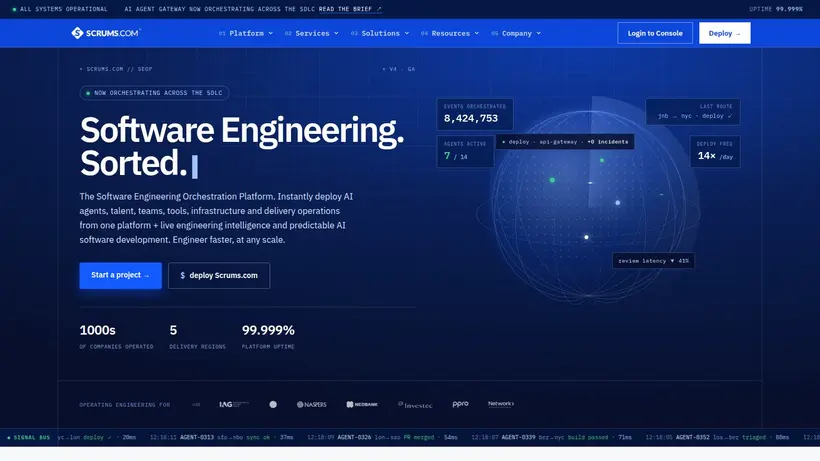
Task: Open the Platform menu
Action: (x=246, y=33)
